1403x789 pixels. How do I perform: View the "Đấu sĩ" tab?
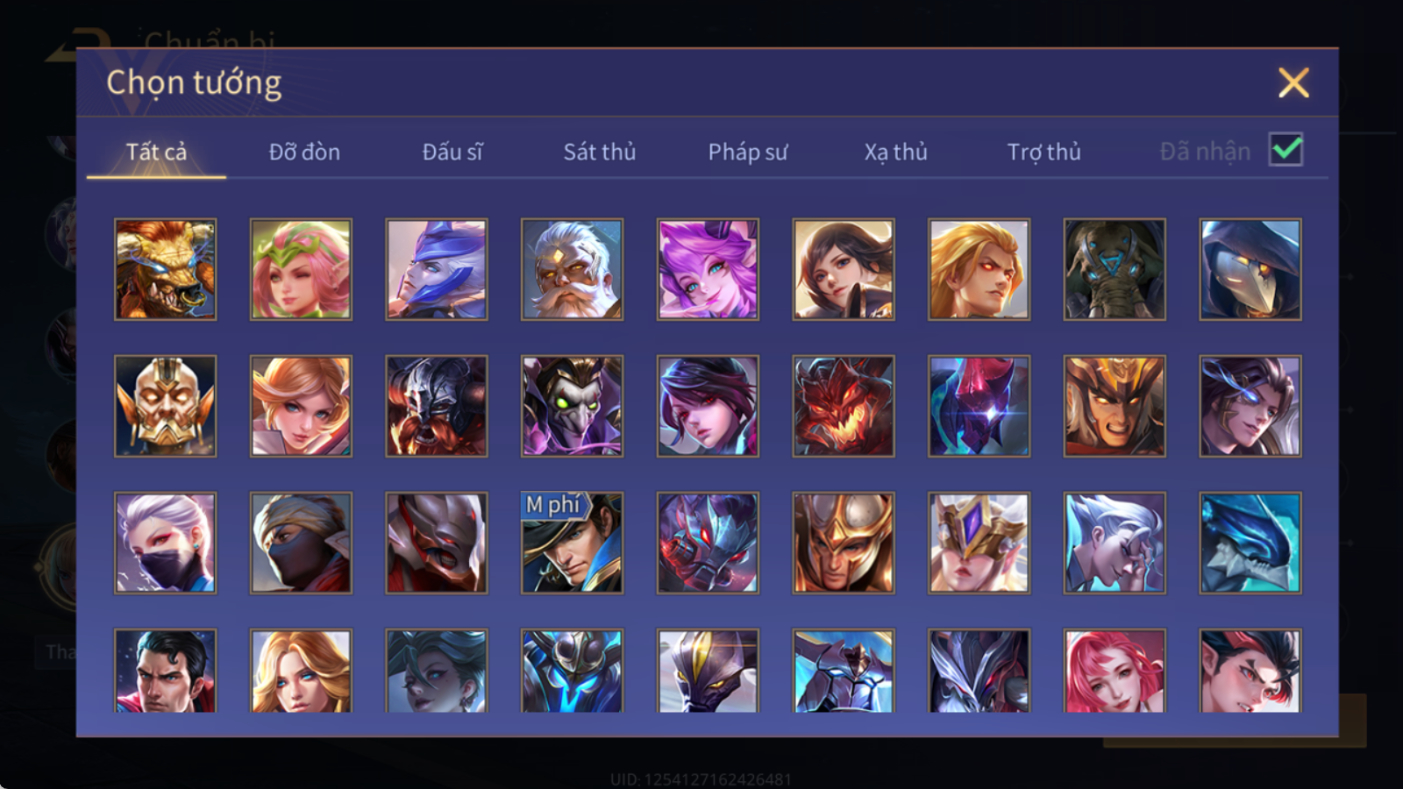(x=452, y=152)
